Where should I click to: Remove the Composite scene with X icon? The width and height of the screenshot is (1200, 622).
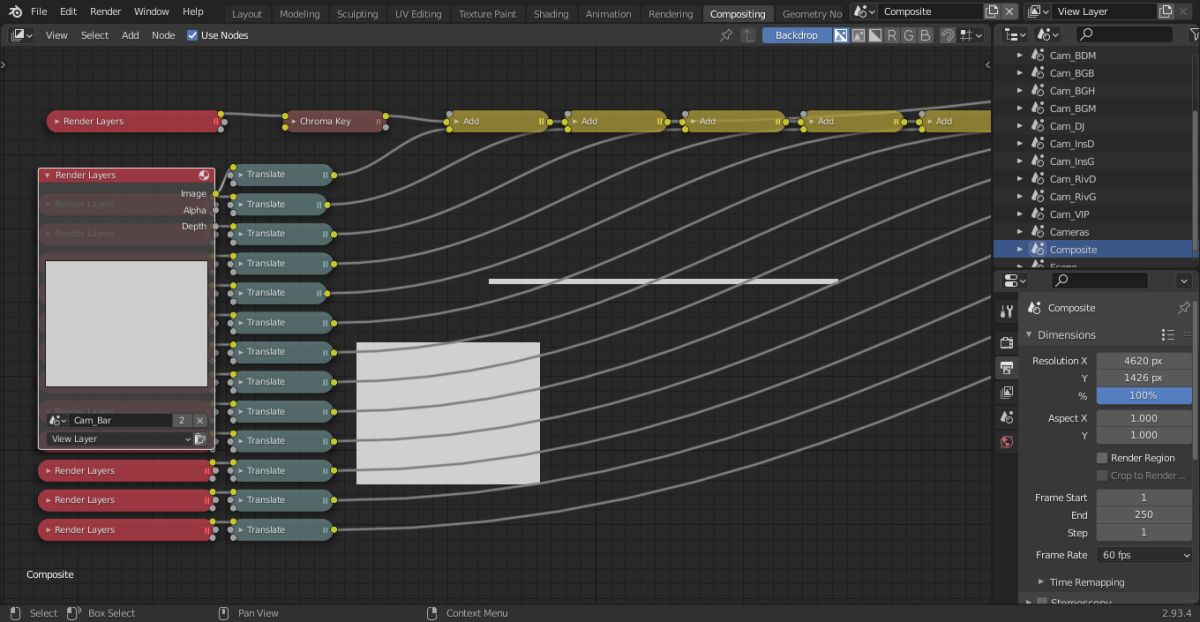click(1011, 12)
